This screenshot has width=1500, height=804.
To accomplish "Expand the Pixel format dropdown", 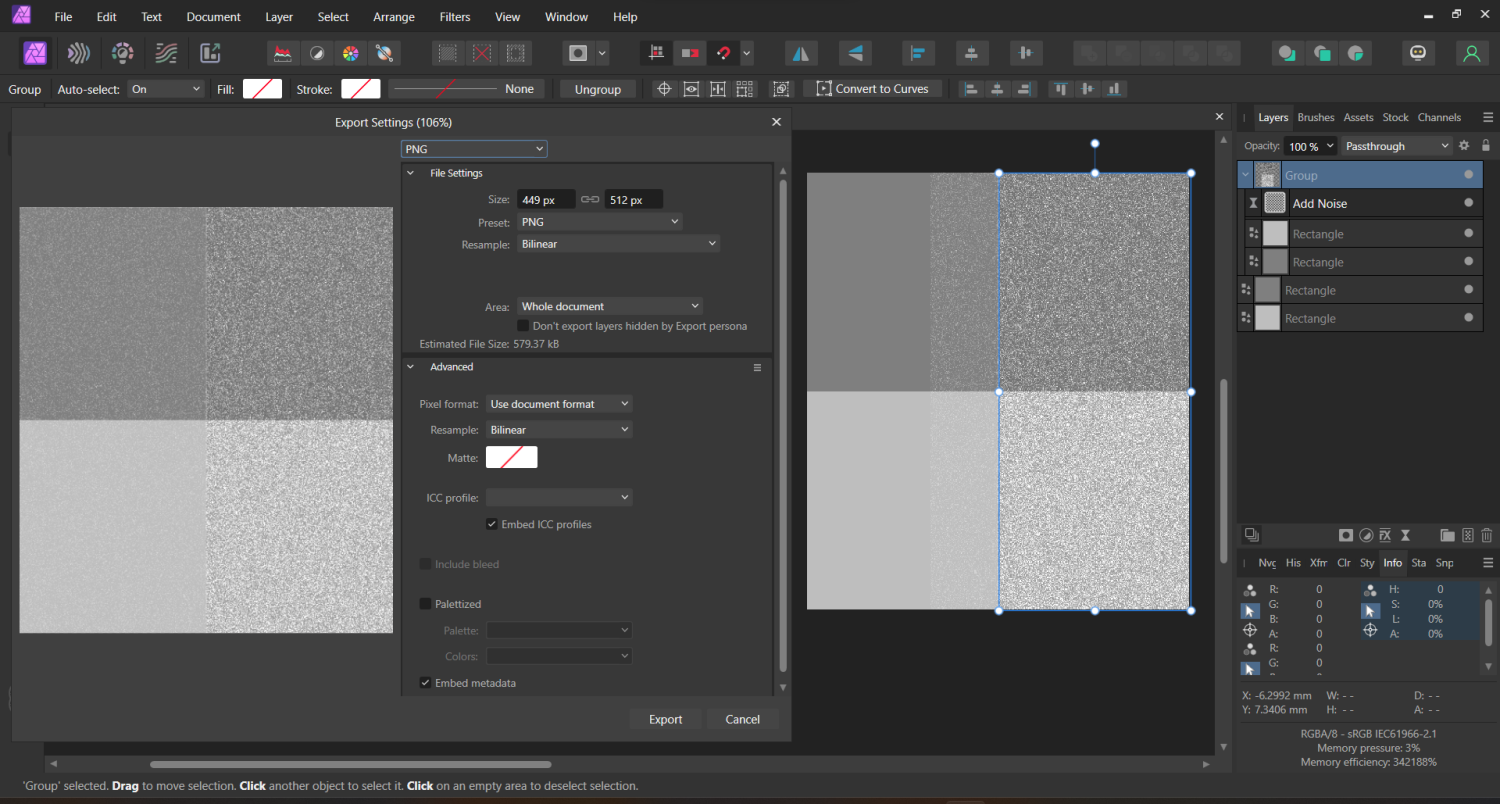I will [559, 404].
